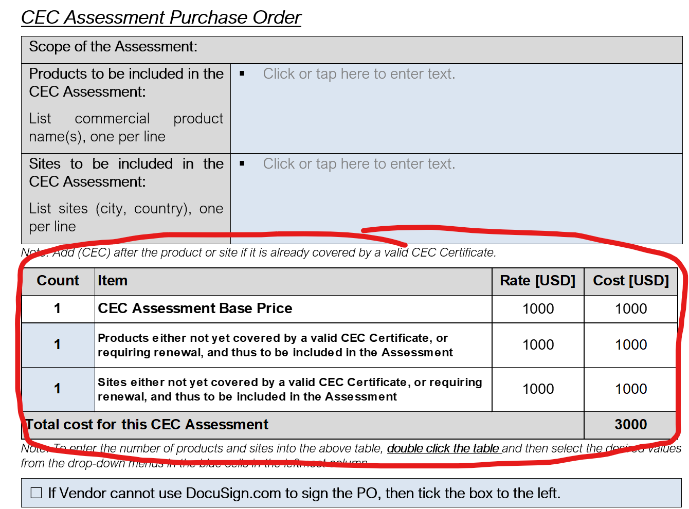689x509 pixels.
Task: Click the underlined 'double click the table' text
Action: pyautogui.click(x=443, y=448)
